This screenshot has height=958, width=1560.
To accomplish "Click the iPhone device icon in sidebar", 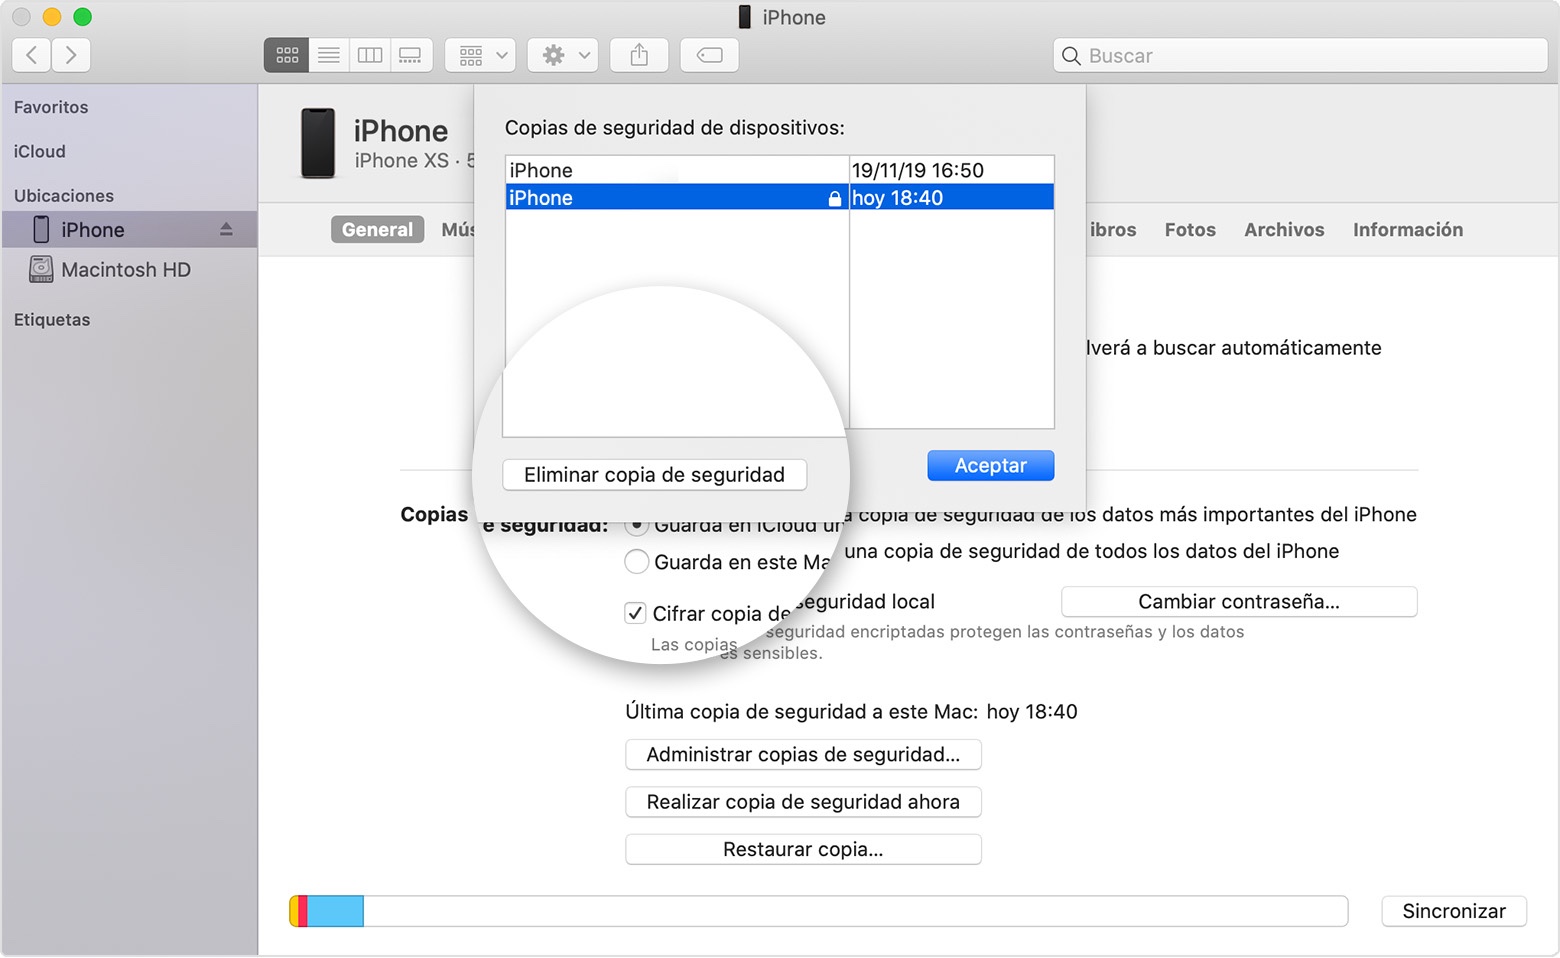I will [x=41, y=230].
